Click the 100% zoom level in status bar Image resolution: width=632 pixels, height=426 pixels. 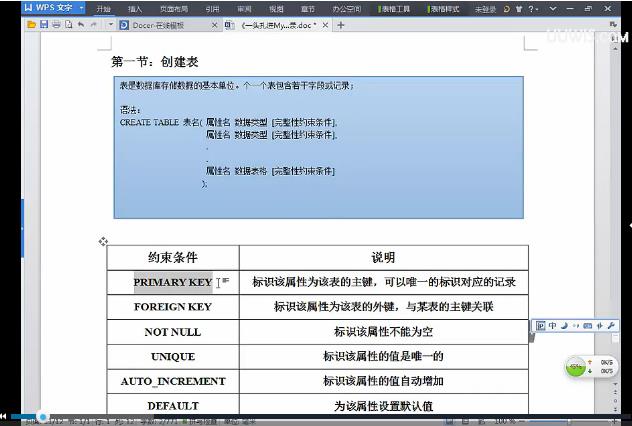[504, 422]
